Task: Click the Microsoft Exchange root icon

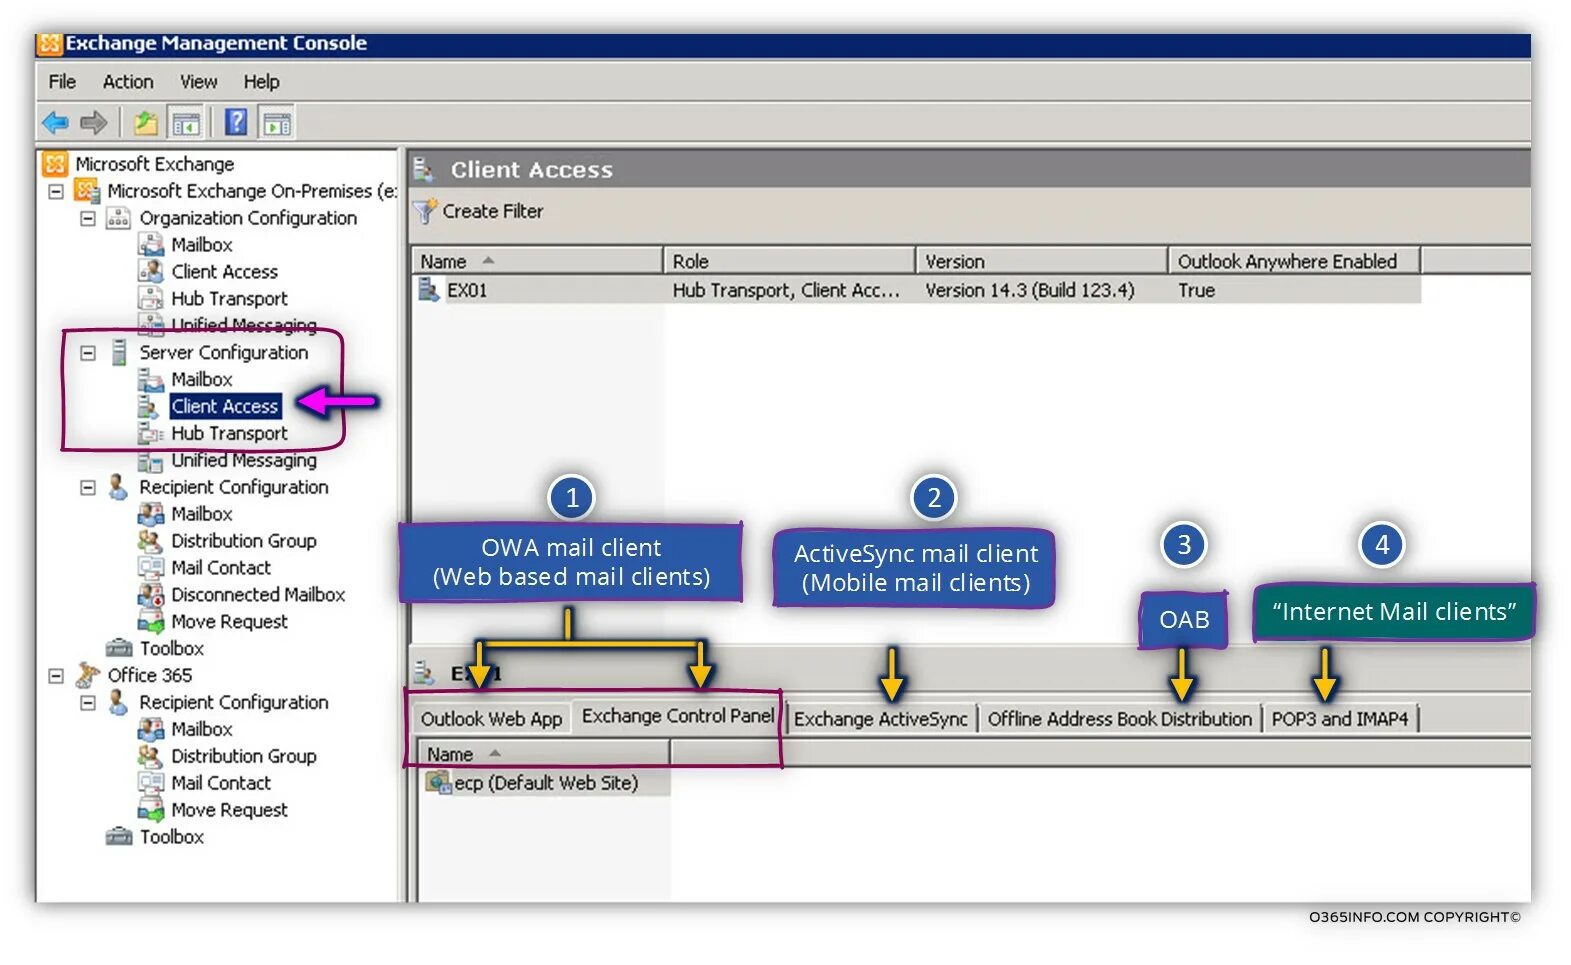Action: coord(55,164)
